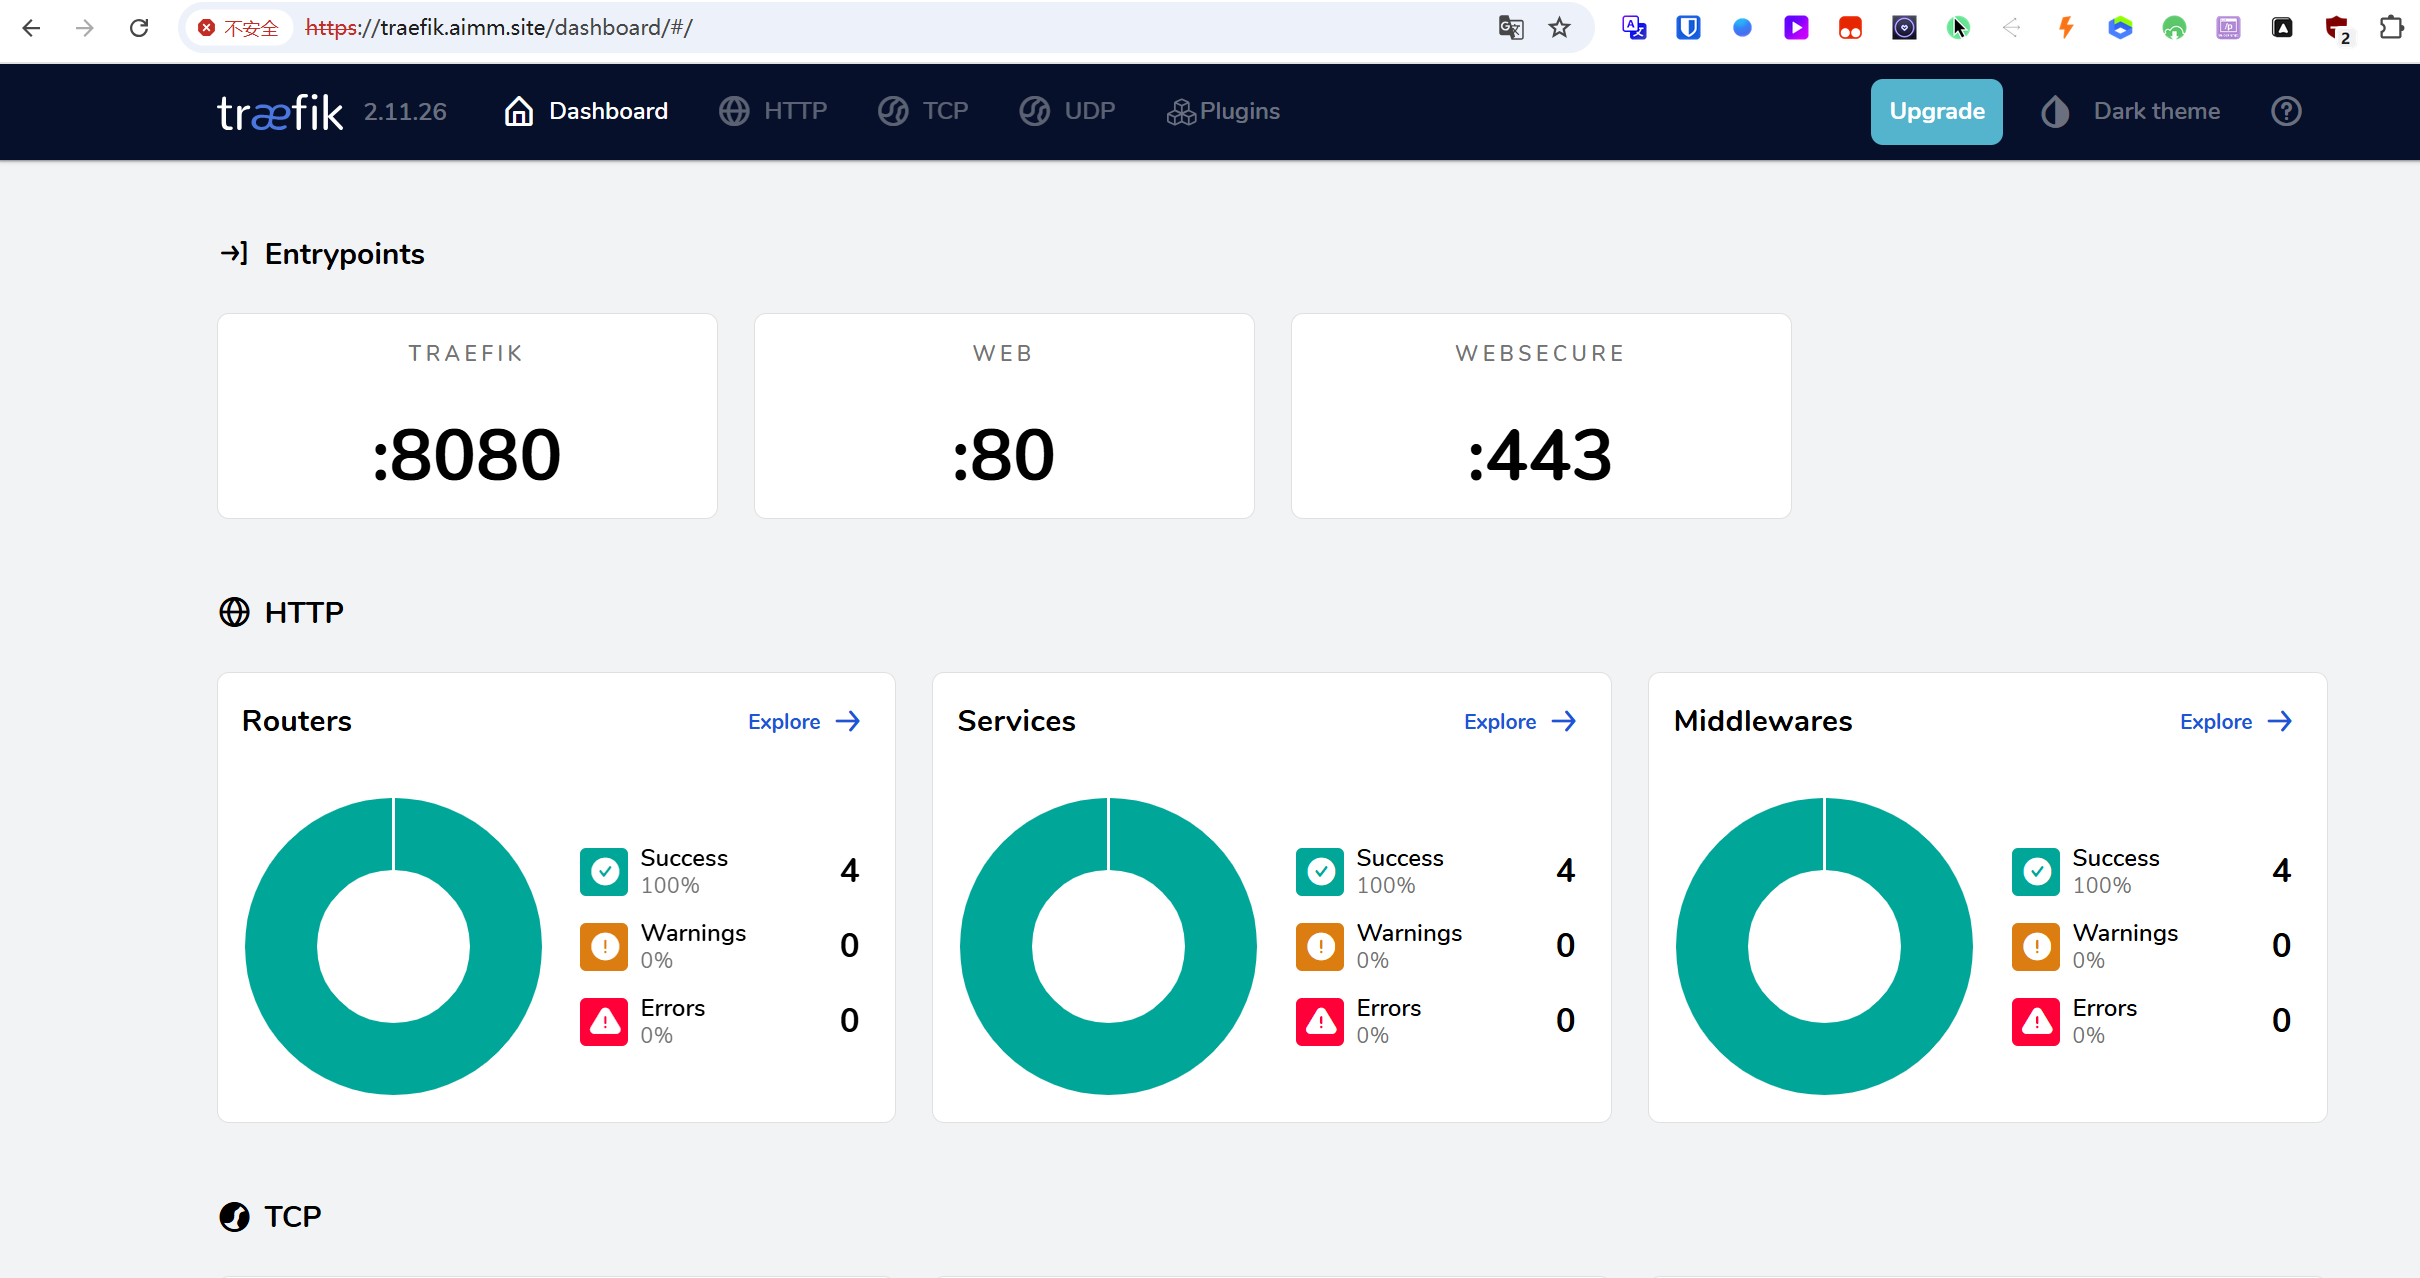2420x1278 pixels.
Task: Open the orange lightning bolt extension
Action: [x=2066, y=28]
